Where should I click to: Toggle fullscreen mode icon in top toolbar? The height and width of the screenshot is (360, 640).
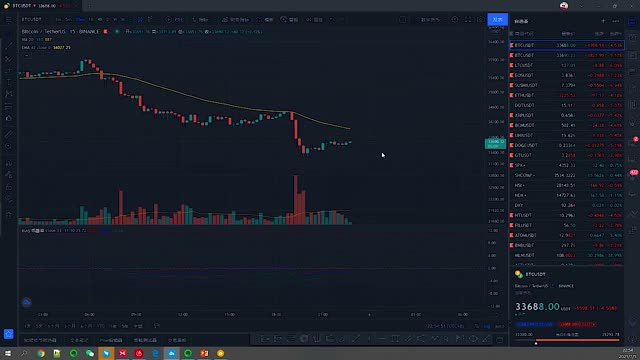point(468,20)
